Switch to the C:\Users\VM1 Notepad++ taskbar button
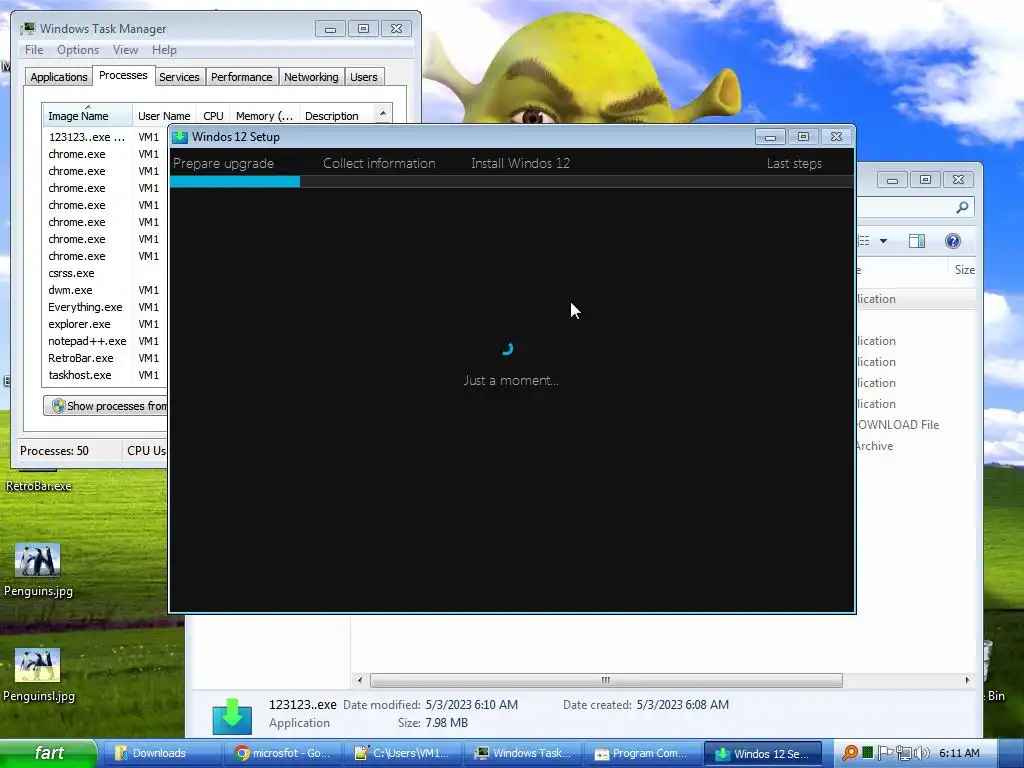1024x768 pixels. coord(402,753)
